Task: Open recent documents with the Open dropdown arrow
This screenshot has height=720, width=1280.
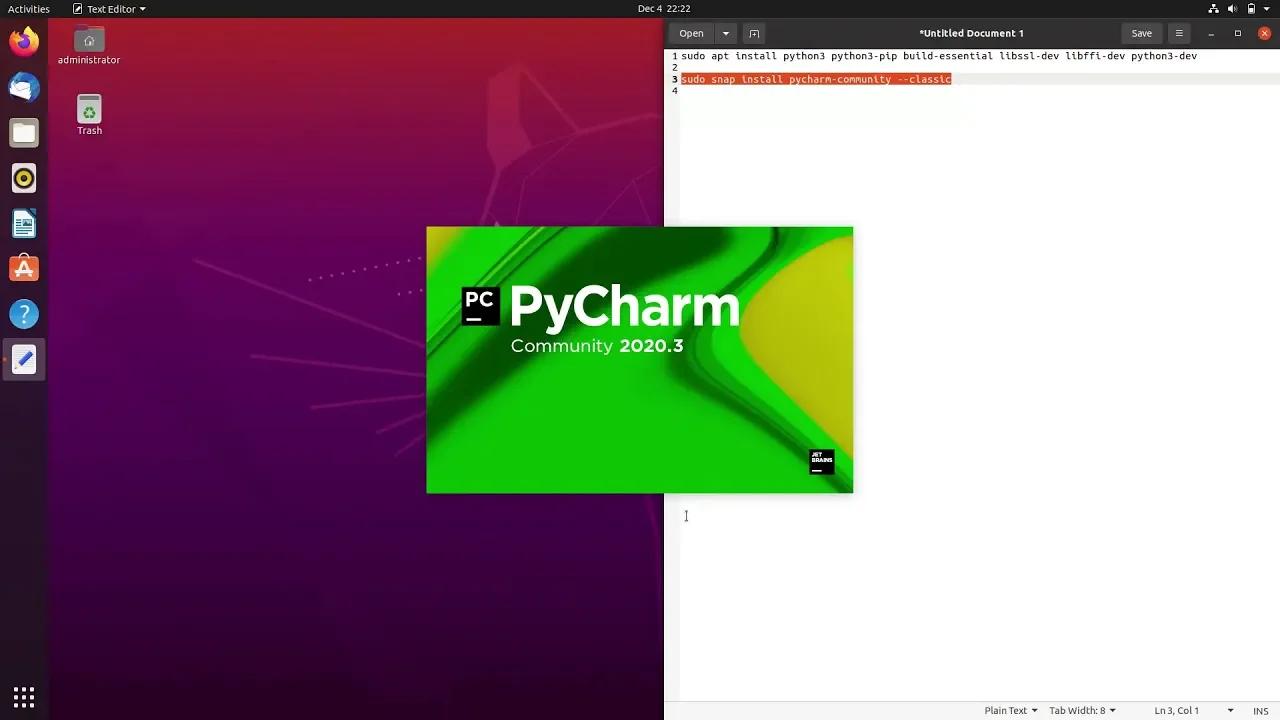Action: click(726, 33)
